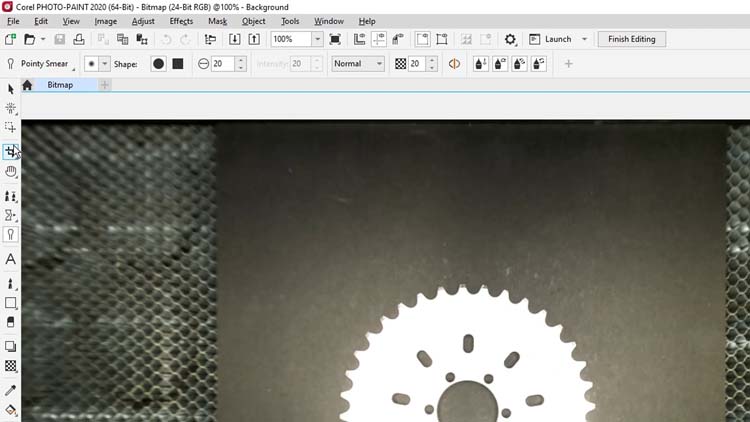
Task: Open the Image menu
Action: tap(105, 21)
